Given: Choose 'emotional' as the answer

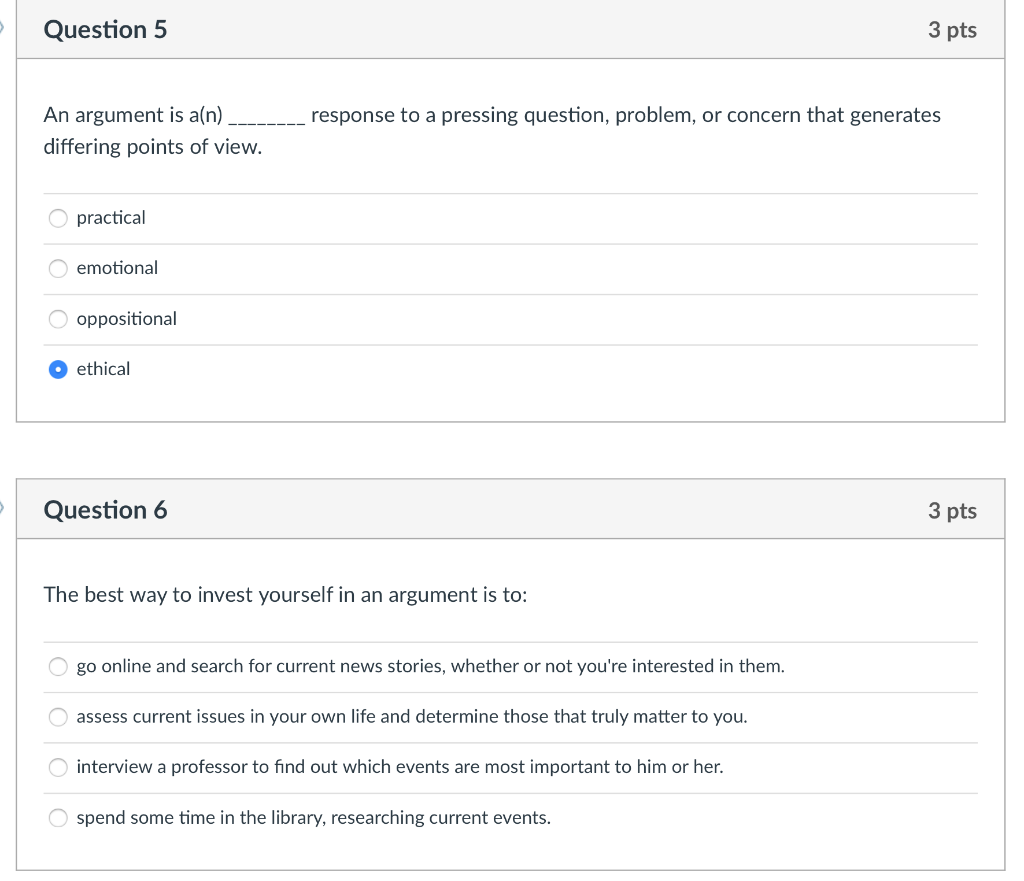Looking at the screenshot, I should click(x=58, y=268).
